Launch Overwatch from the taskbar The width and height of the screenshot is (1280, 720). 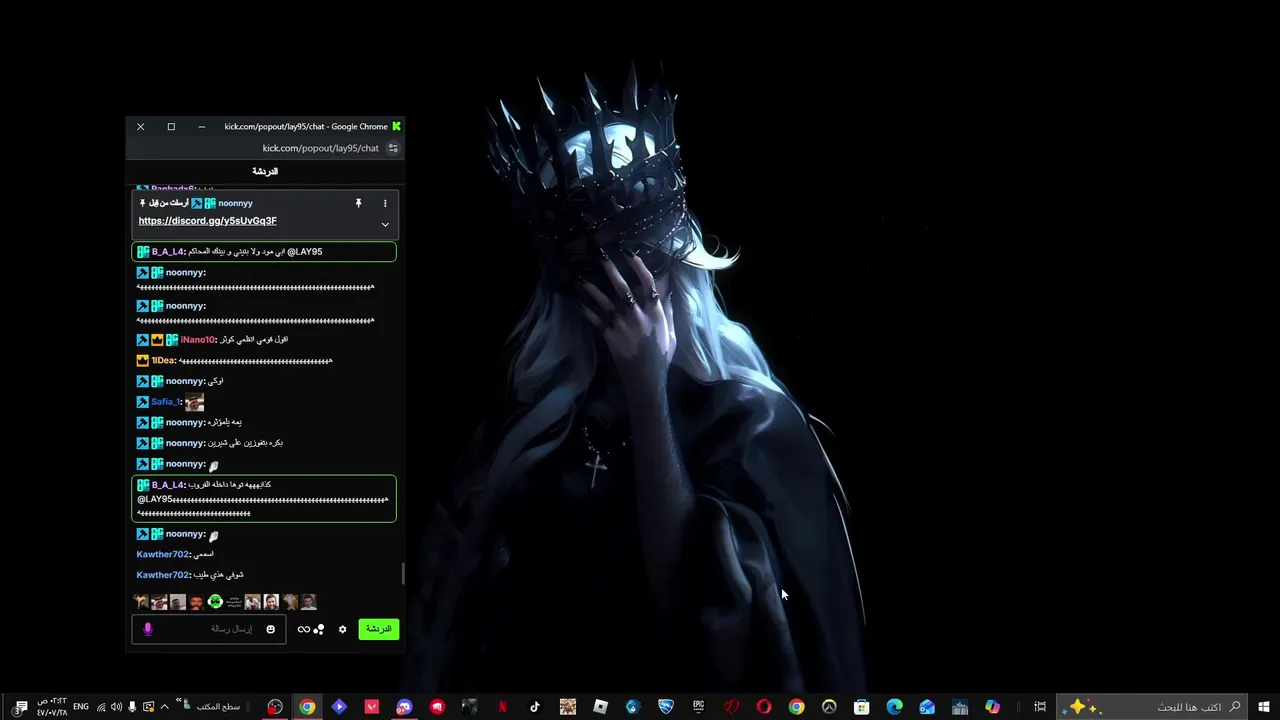829,707
